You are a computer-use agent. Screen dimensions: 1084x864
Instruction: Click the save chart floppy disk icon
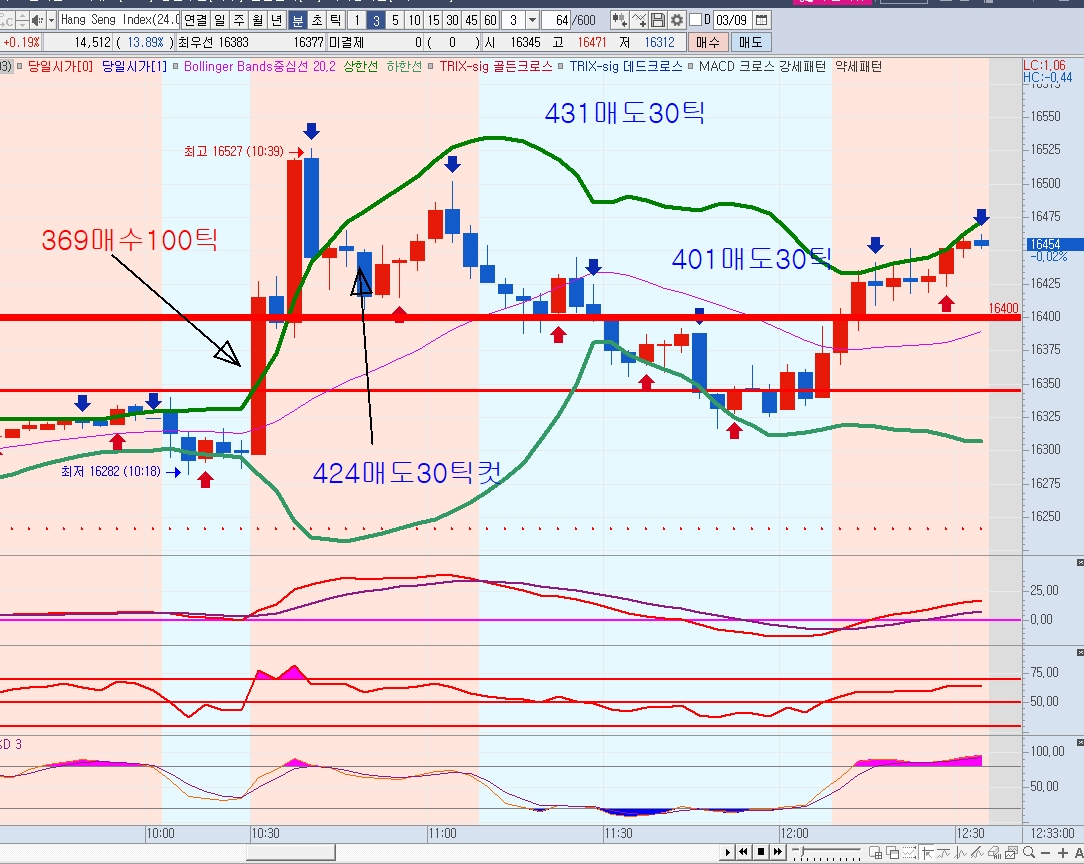pos(657,20)
